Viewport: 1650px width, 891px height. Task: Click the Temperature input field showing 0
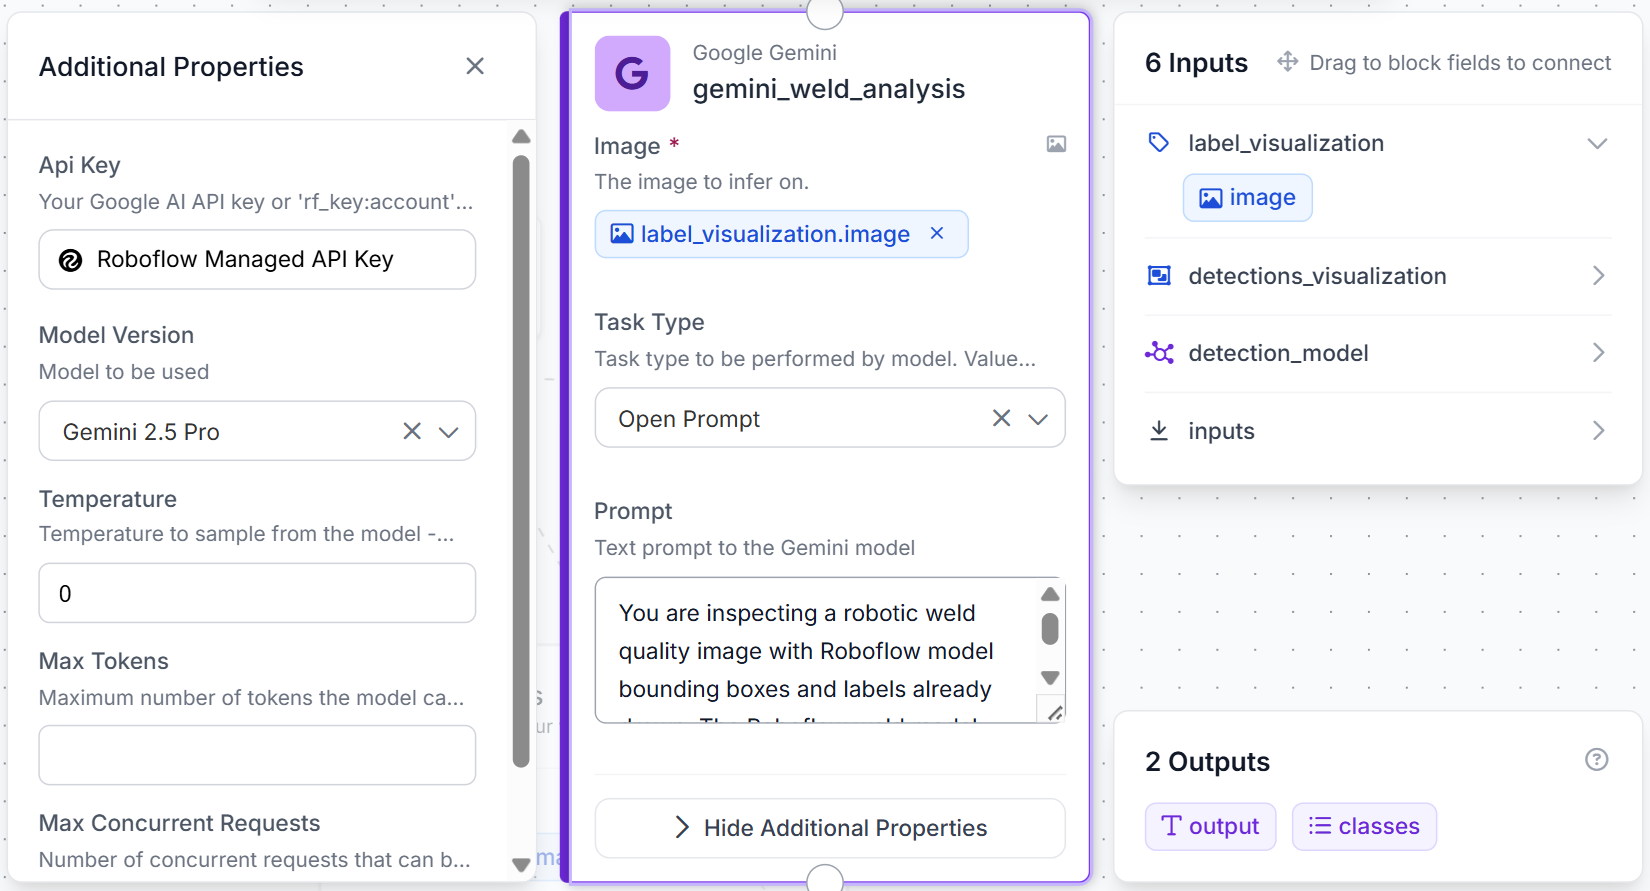tap(257, 593)
